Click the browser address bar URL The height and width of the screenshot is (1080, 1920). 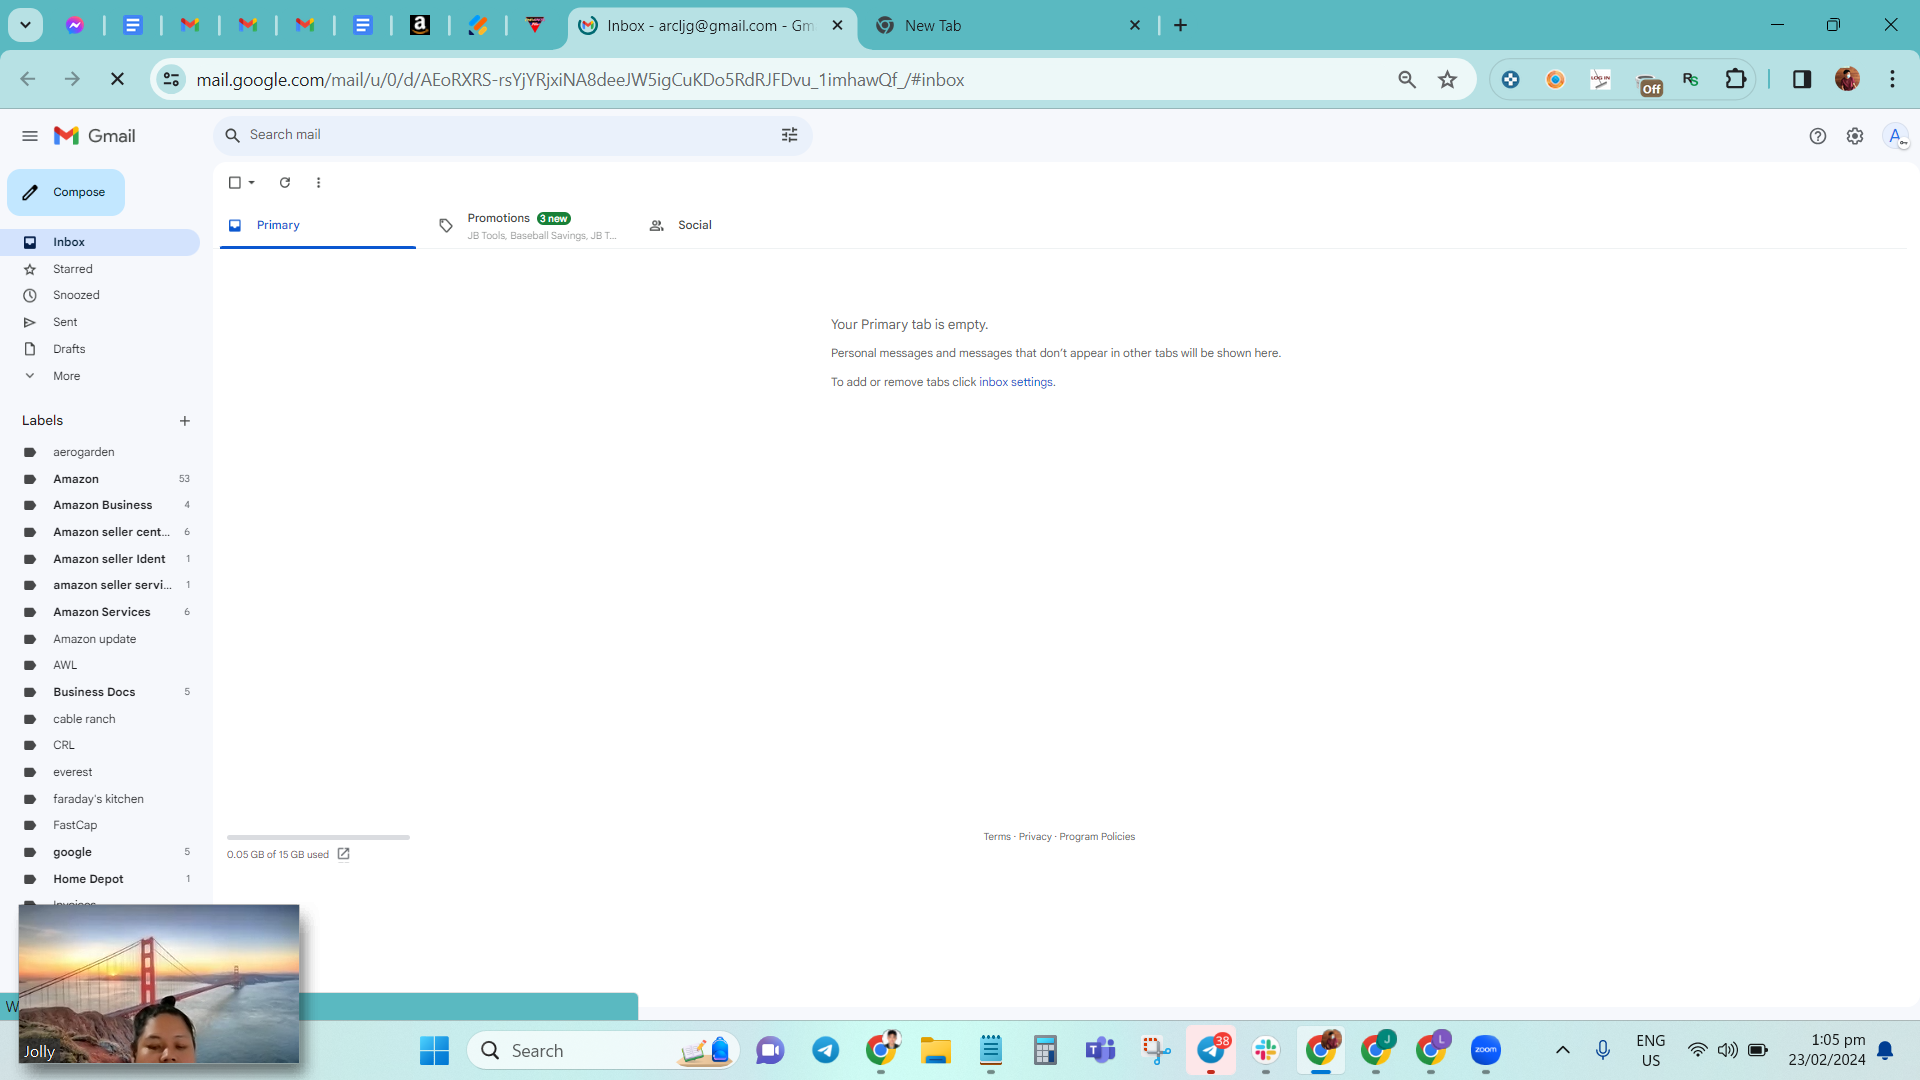click(580, 80)
